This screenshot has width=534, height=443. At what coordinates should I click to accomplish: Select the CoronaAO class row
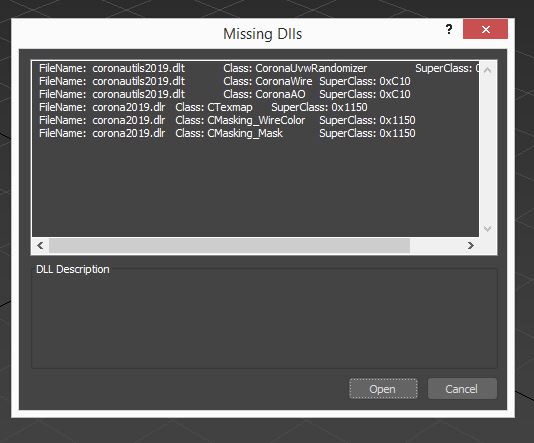click(x=256, y=94)
